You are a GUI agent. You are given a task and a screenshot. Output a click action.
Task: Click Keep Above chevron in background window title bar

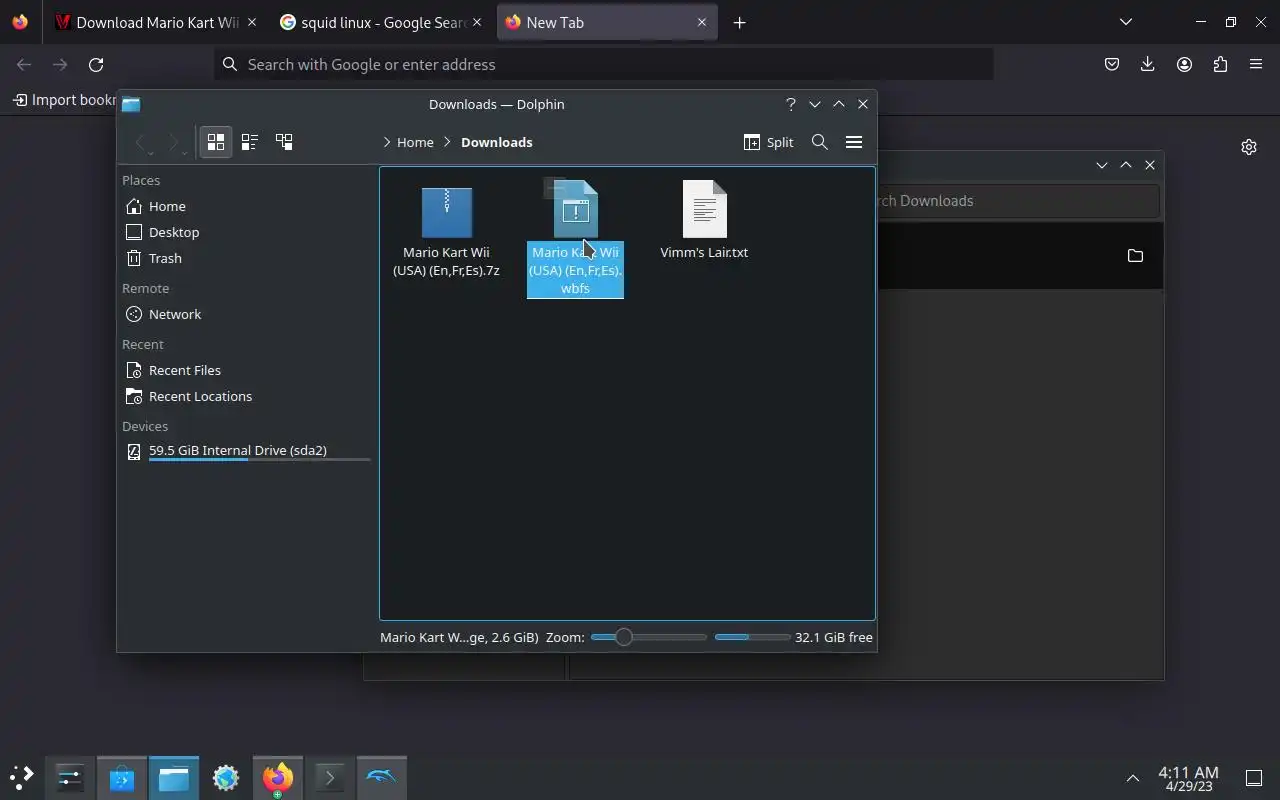[1126, 165]
